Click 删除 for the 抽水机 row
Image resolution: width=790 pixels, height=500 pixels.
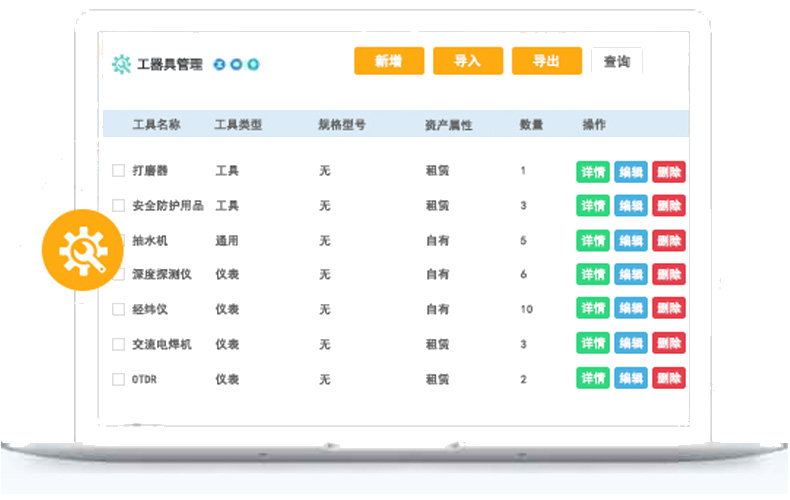tap(669, 240)
